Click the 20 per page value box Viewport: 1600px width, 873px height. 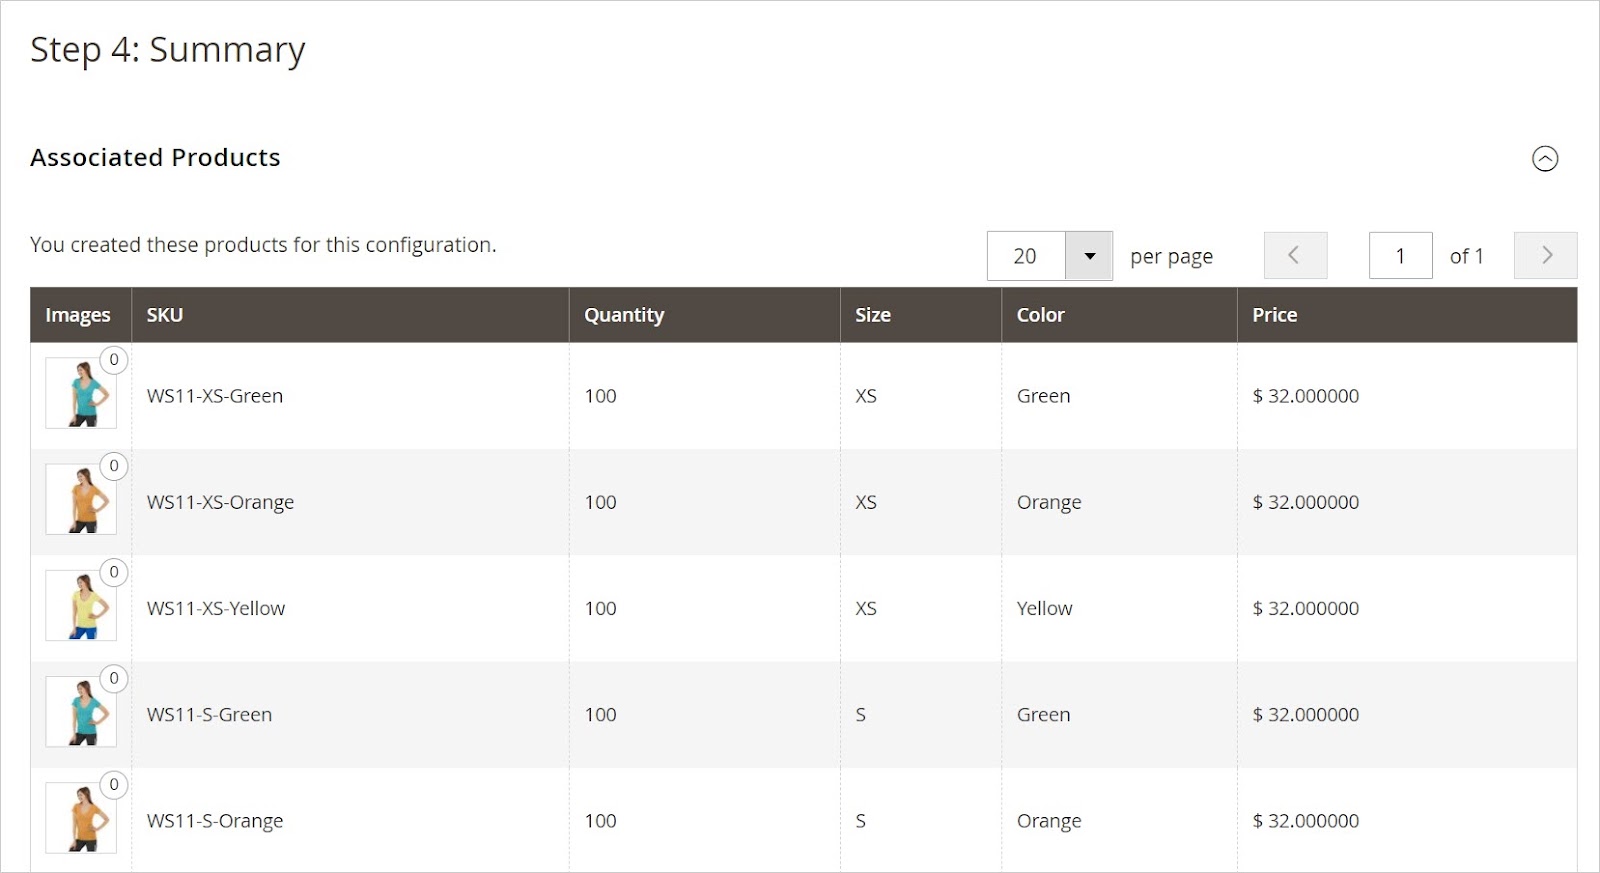1026,256
